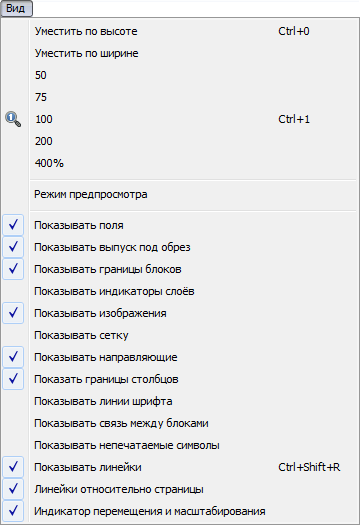Toggle Показать границы столбцов

179,379
